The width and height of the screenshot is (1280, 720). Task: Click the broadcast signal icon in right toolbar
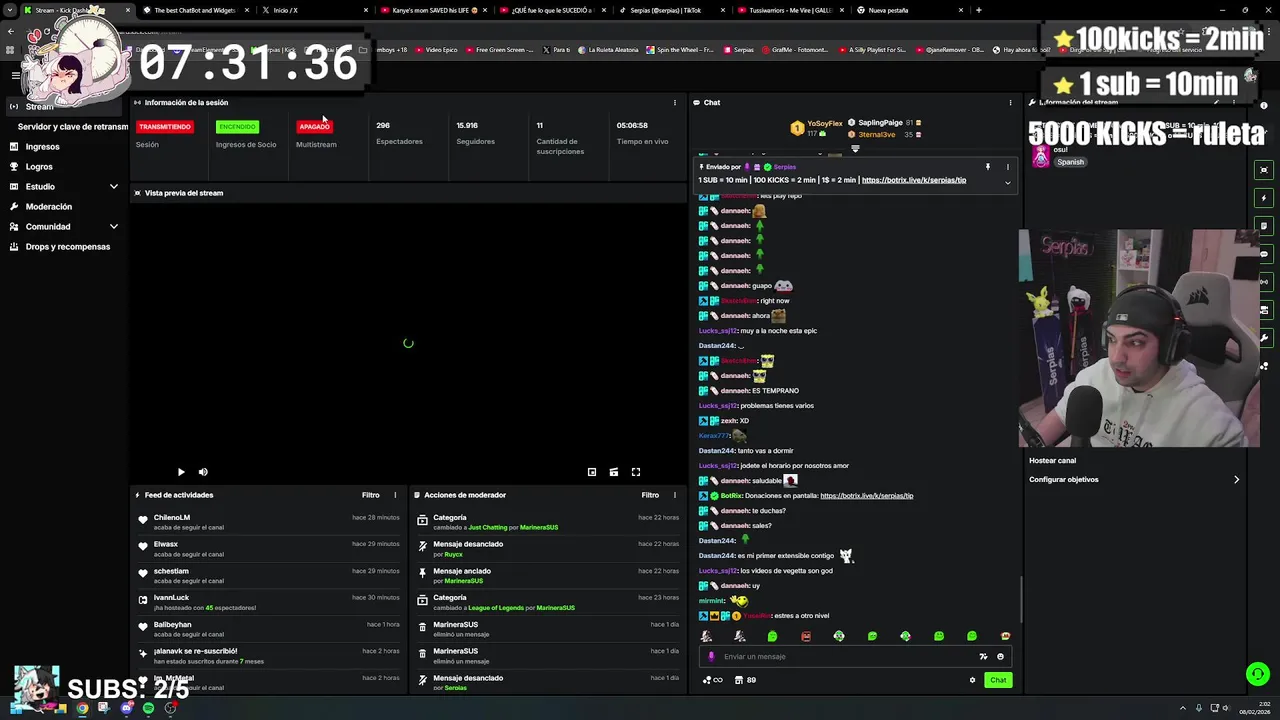point(1264,282)
